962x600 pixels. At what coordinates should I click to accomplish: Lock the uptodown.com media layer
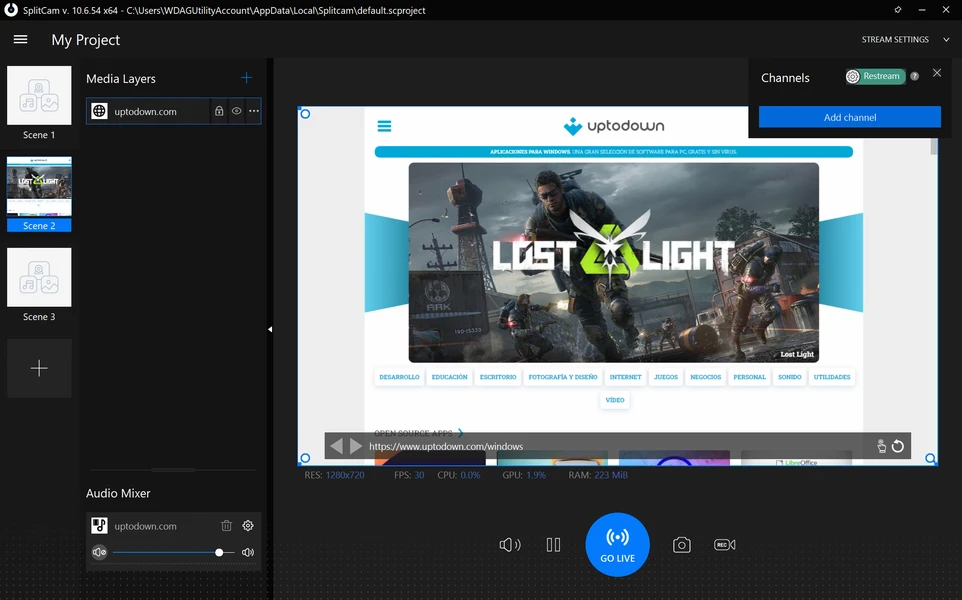219,111
